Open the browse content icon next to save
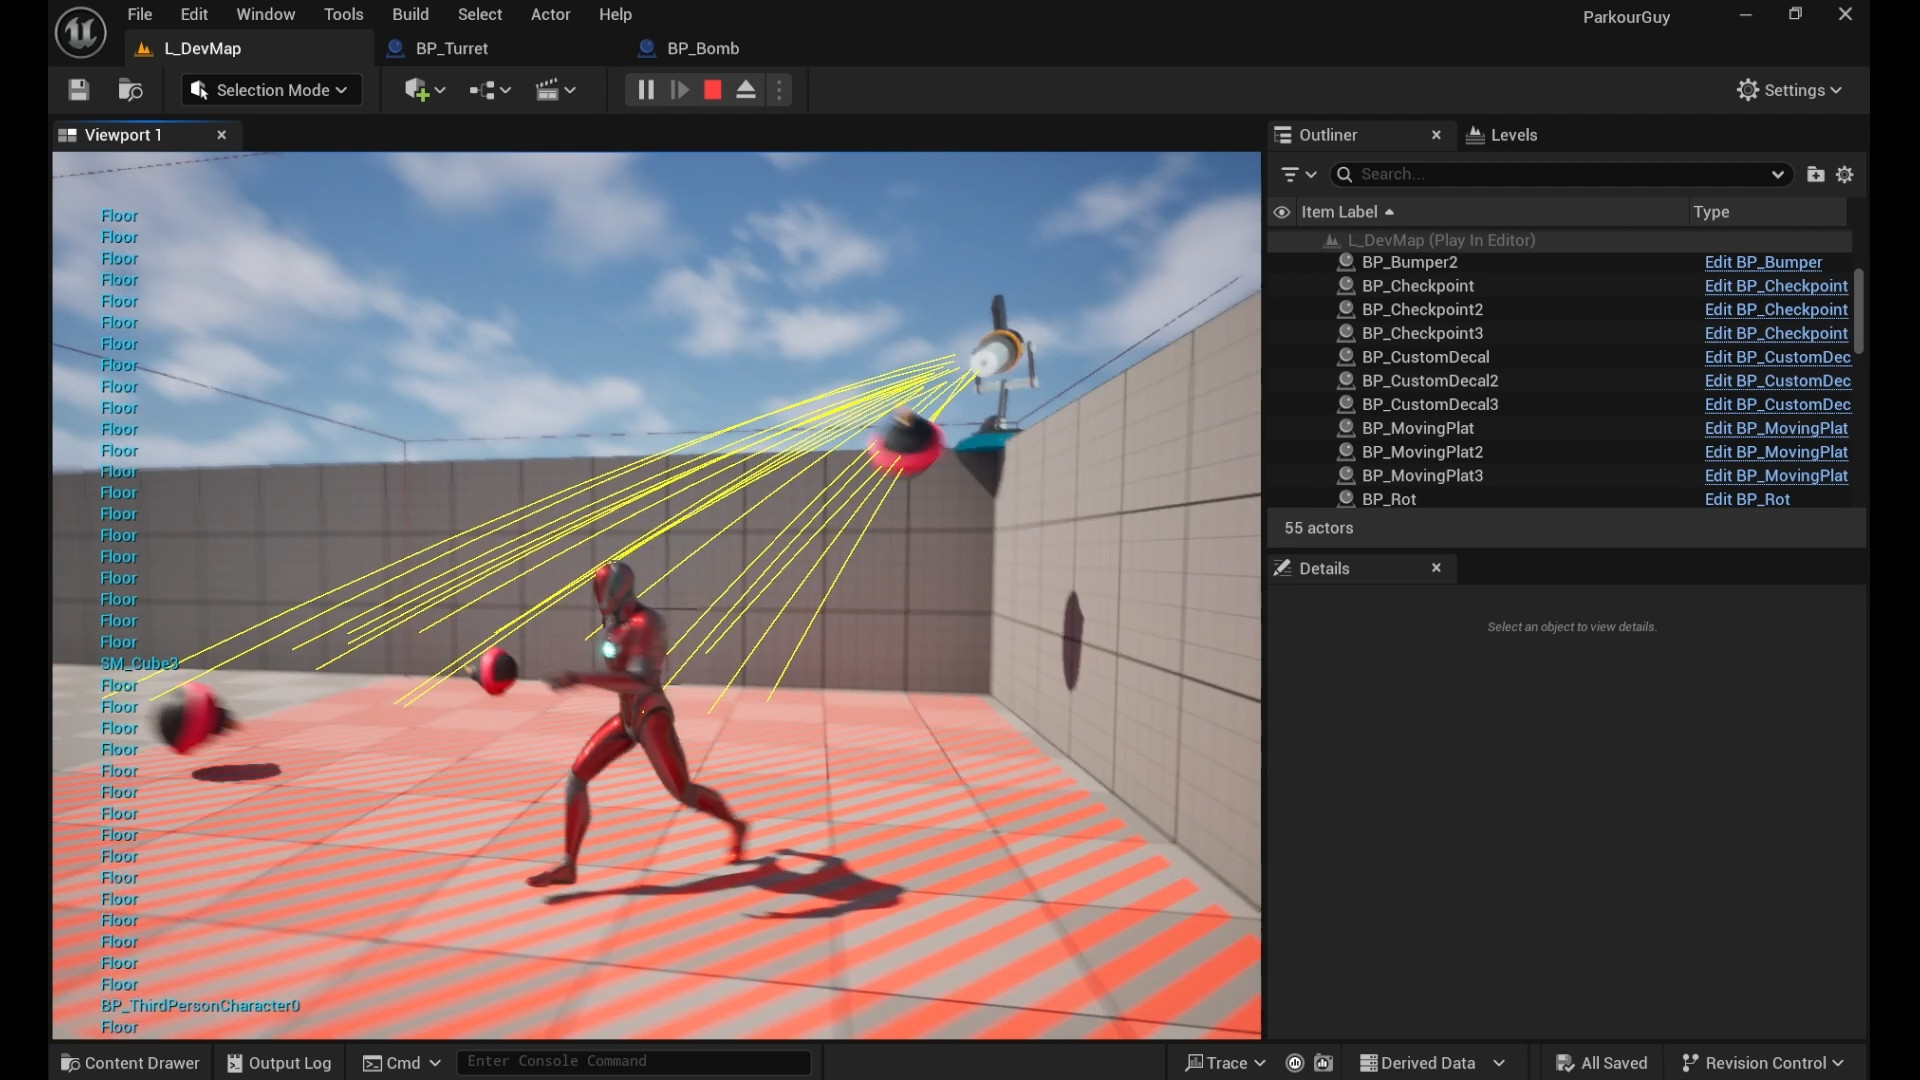Screen dimensions: 1920x1080 click(x=130, y=90)
